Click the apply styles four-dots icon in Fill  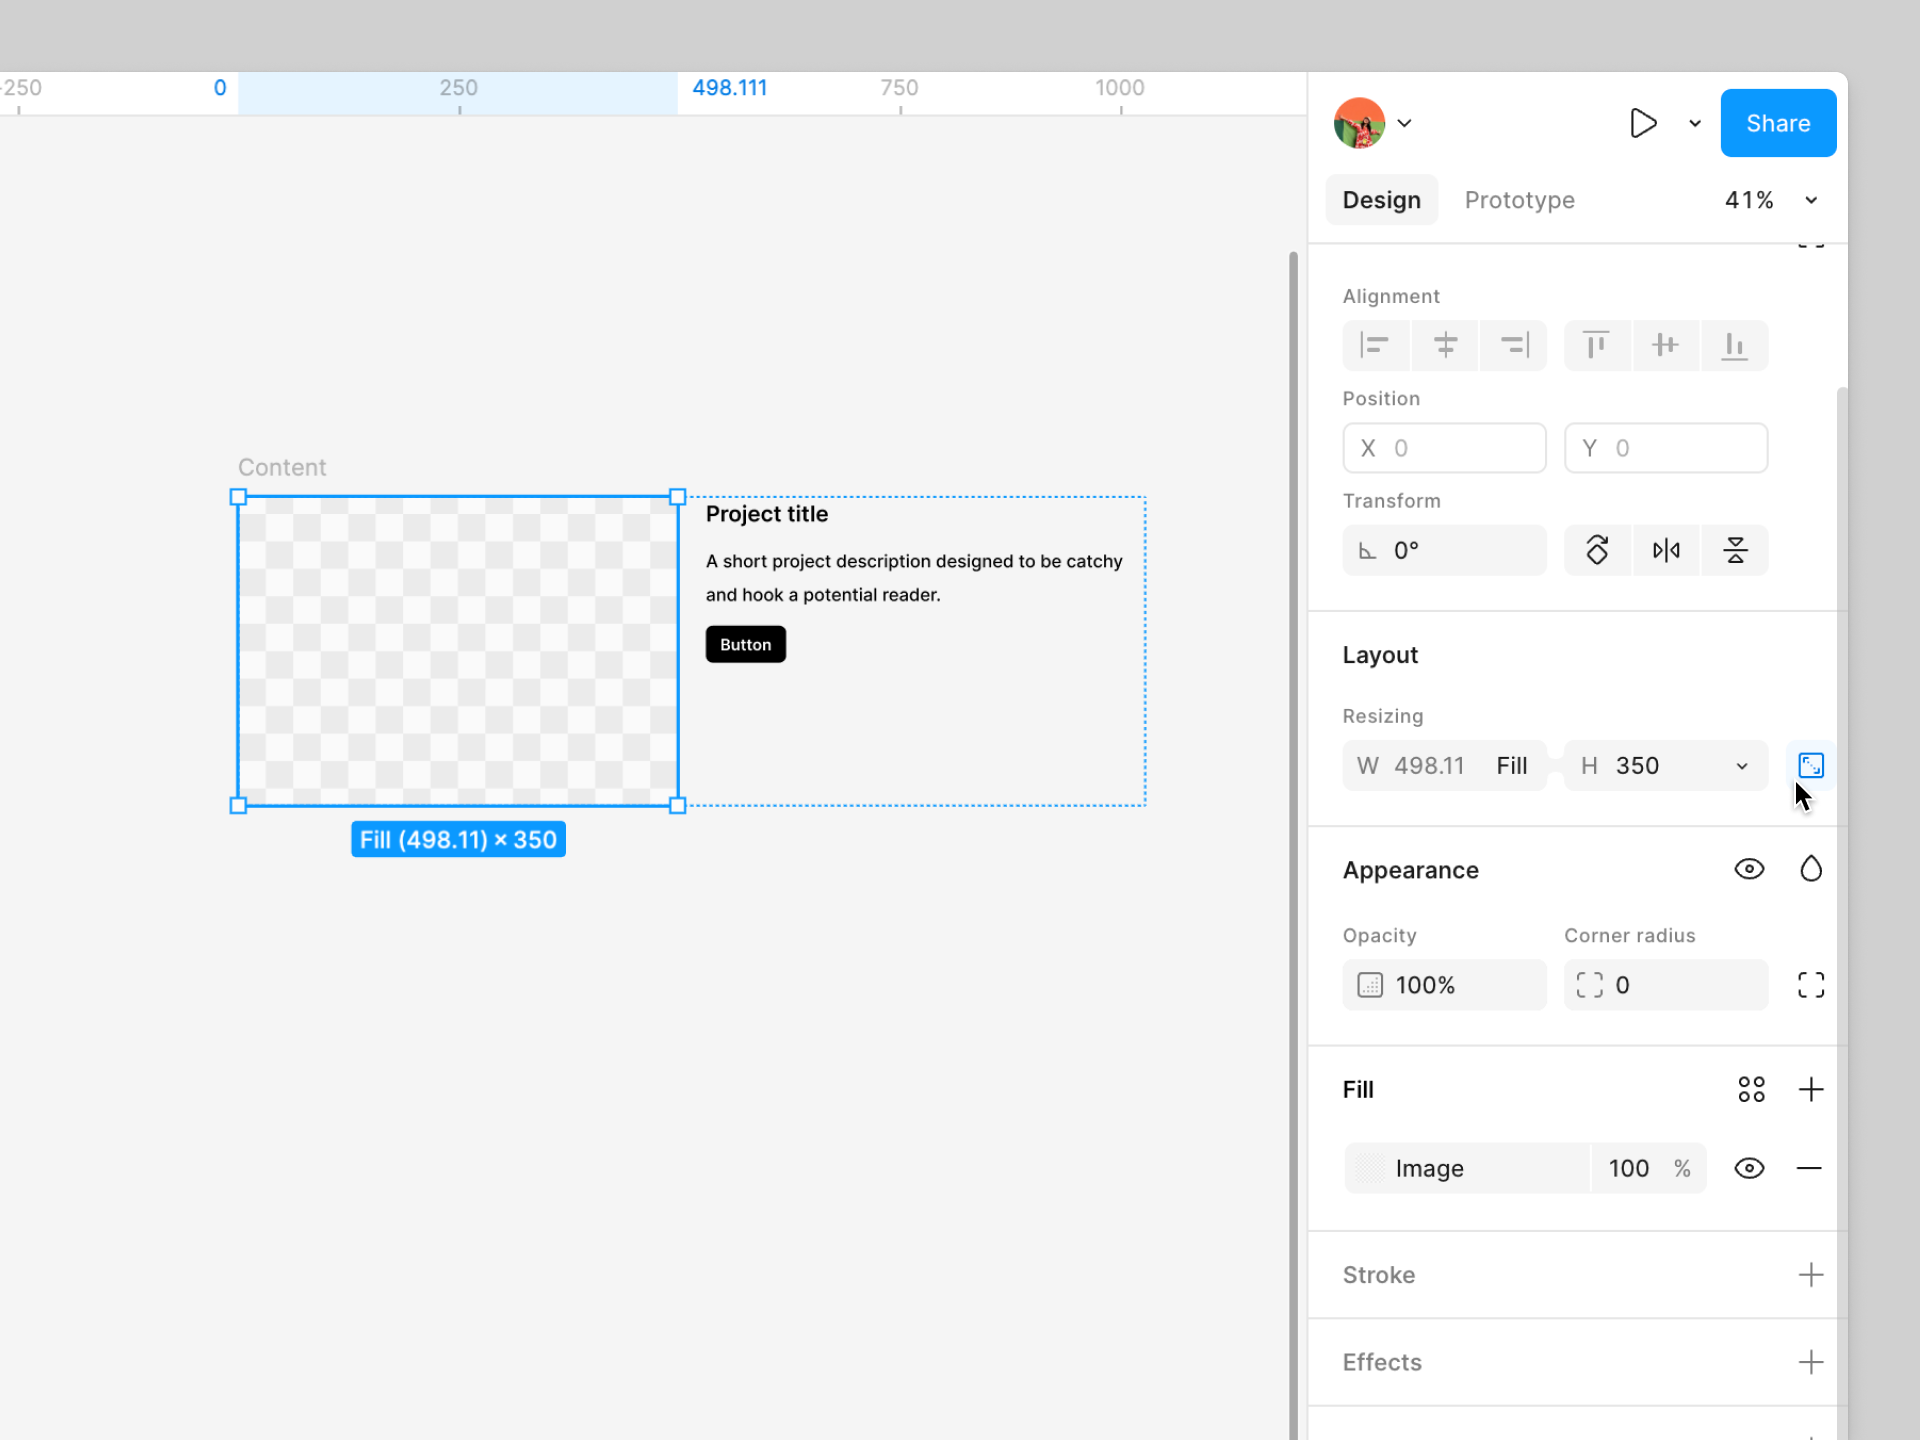point(1751,1089)
